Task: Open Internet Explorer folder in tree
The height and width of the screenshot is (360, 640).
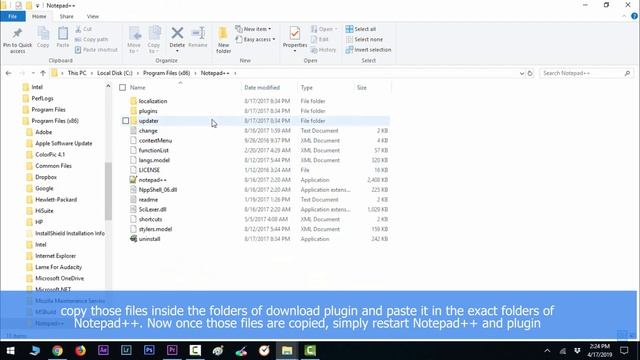Action: coord(56,256)
